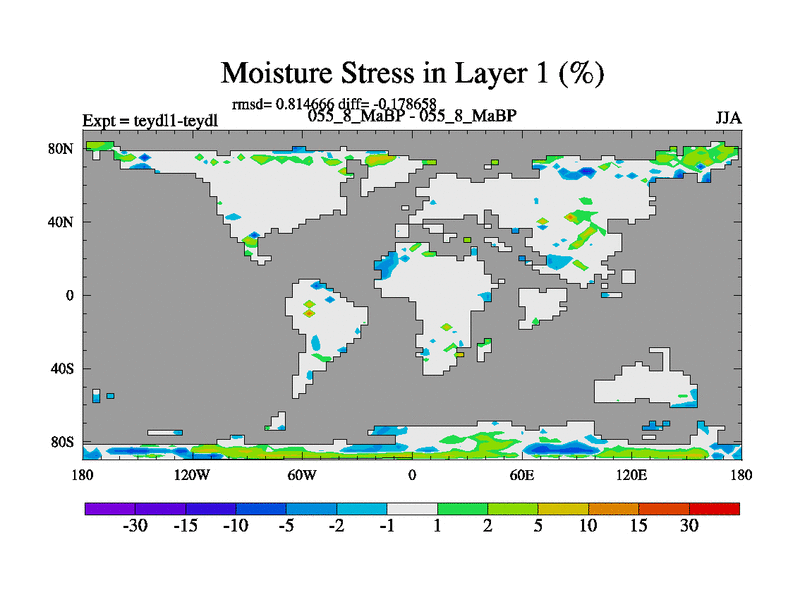Click the plot title Moisture Stress in Layer 1
800x600 pixels.
[412, 73]
